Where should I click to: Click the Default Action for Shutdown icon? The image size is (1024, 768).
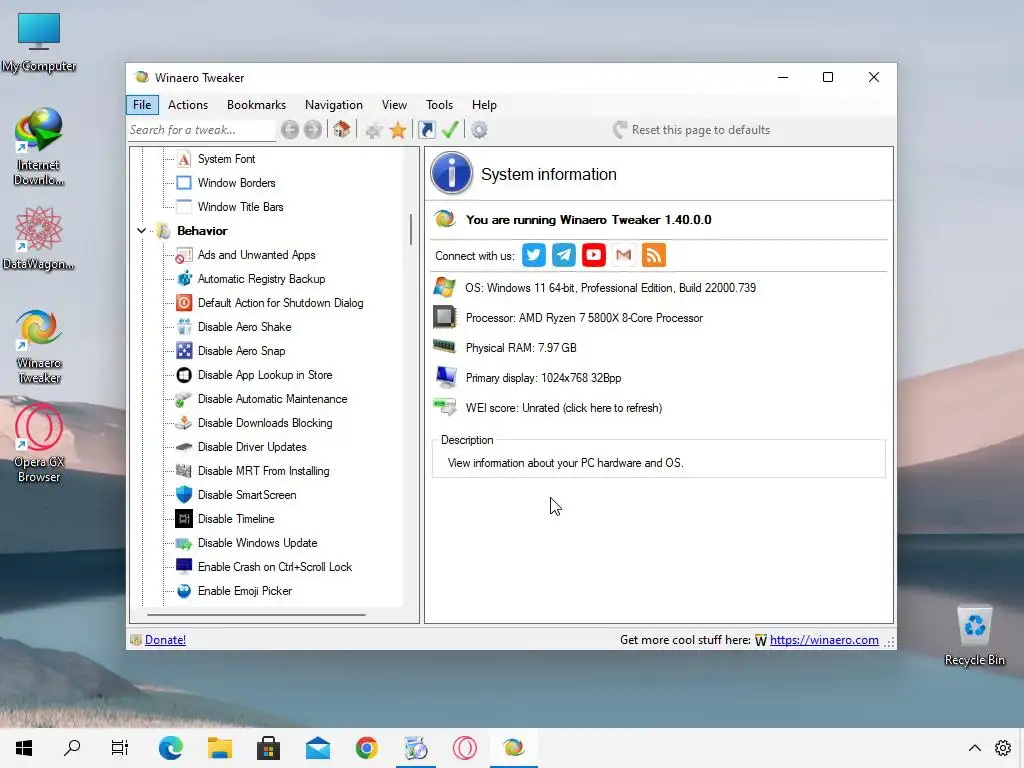coord(184,302)
